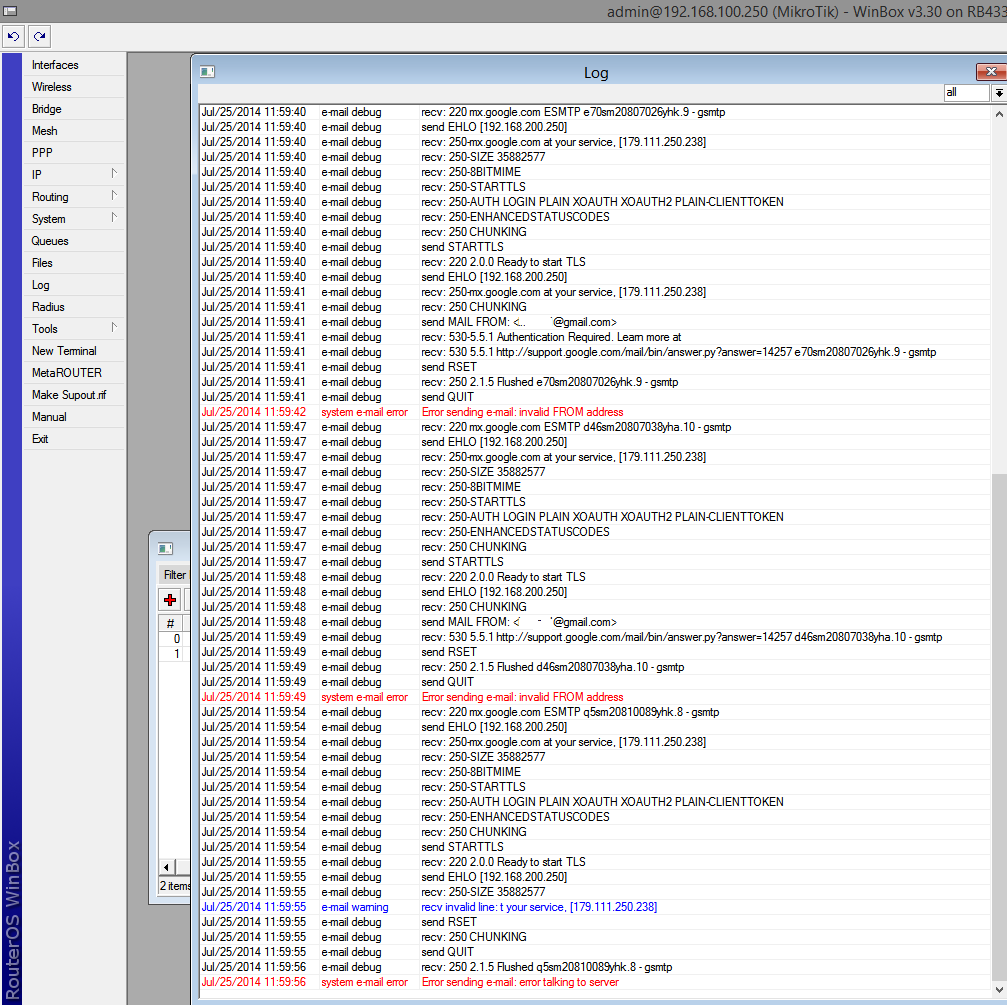The image size is (1007, 1005).
Task: Open the log topic dropdown arrow
Action: pos(999,92)
